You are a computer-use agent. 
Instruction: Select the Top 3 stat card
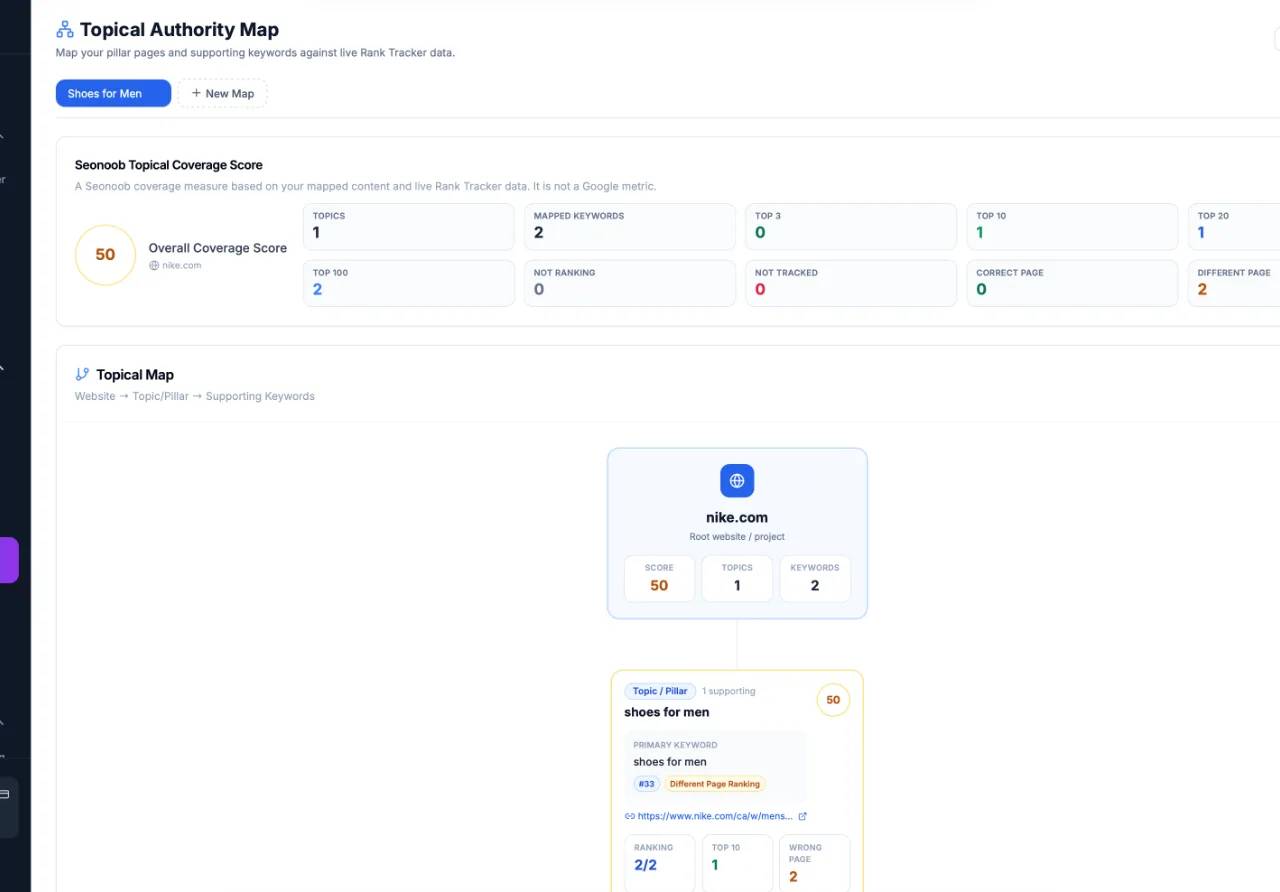pos(851,227)
